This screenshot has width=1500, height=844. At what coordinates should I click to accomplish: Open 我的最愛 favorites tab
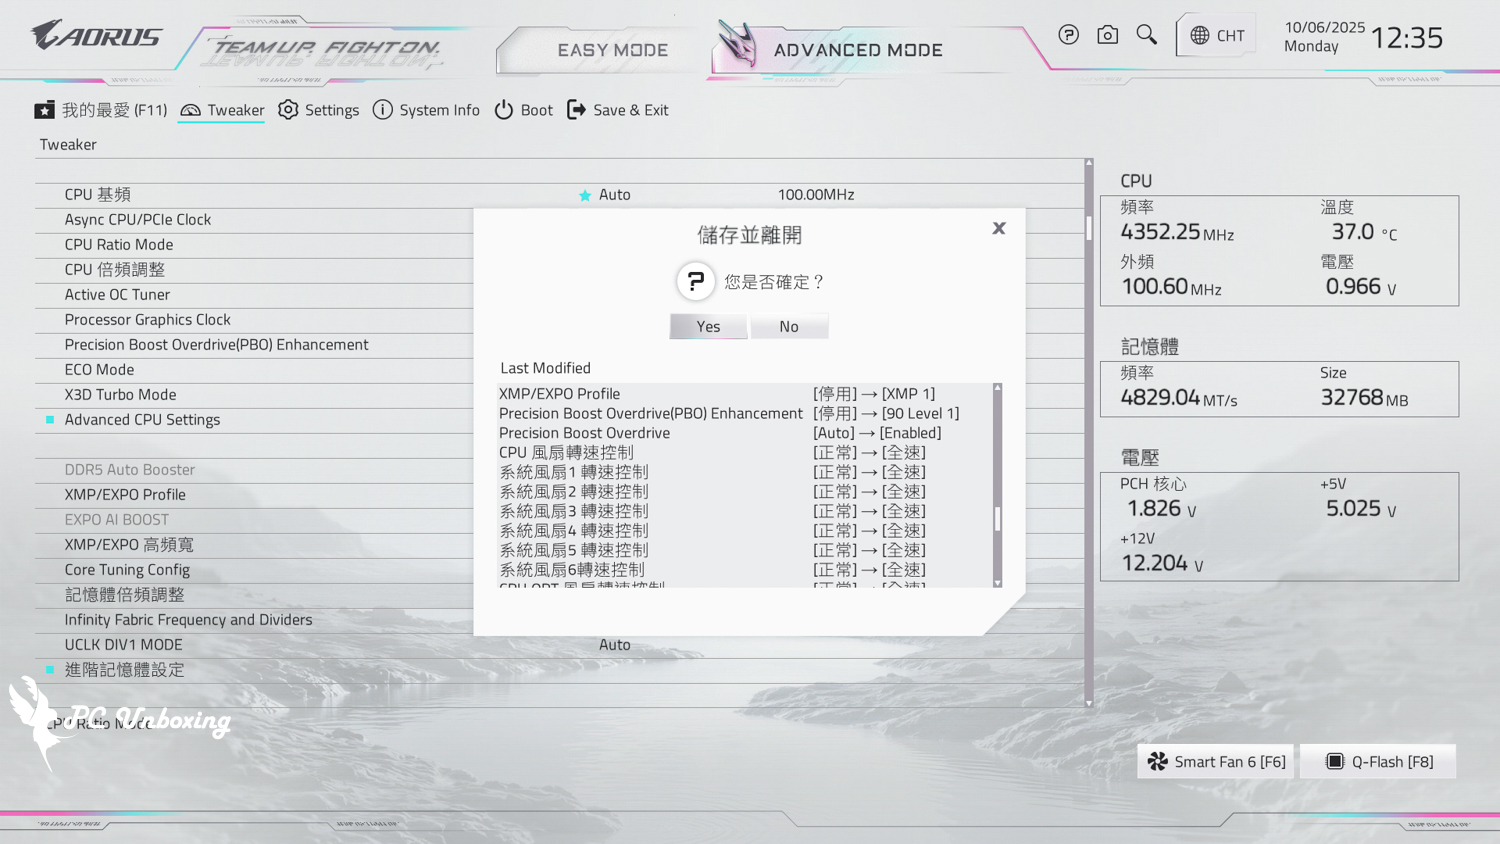(x=101, y=110)
